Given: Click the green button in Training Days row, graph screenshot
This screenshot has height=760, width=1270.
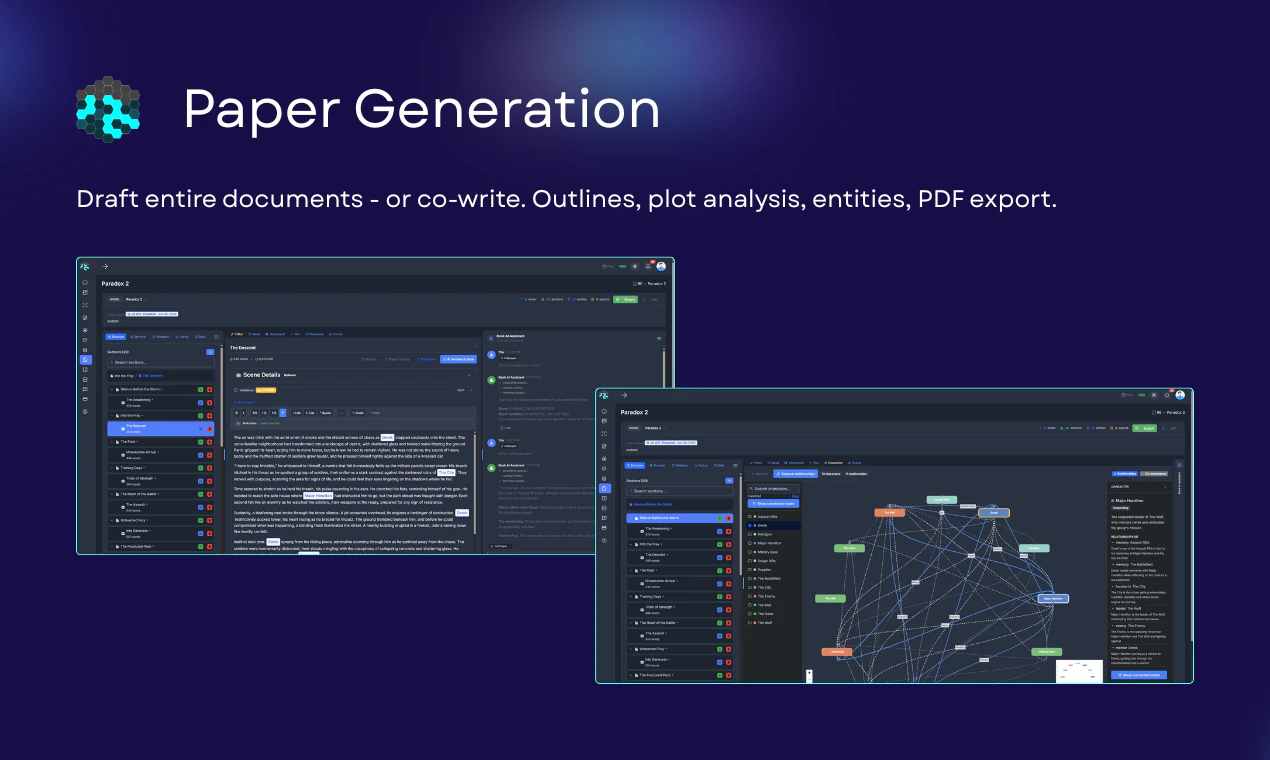Looking at the screenshot, I should coord(719,597).
